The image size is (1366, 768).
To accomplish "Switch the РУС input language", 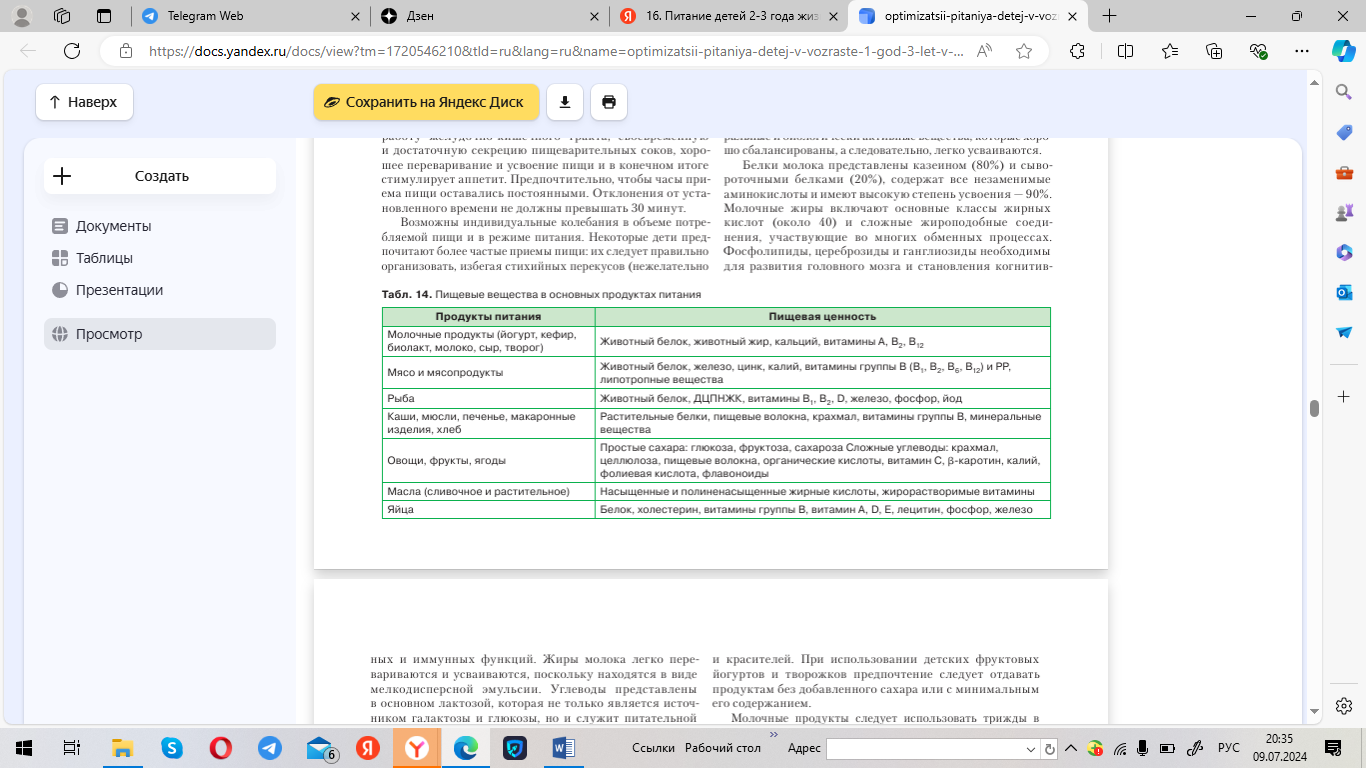I will click(1228, 748).
